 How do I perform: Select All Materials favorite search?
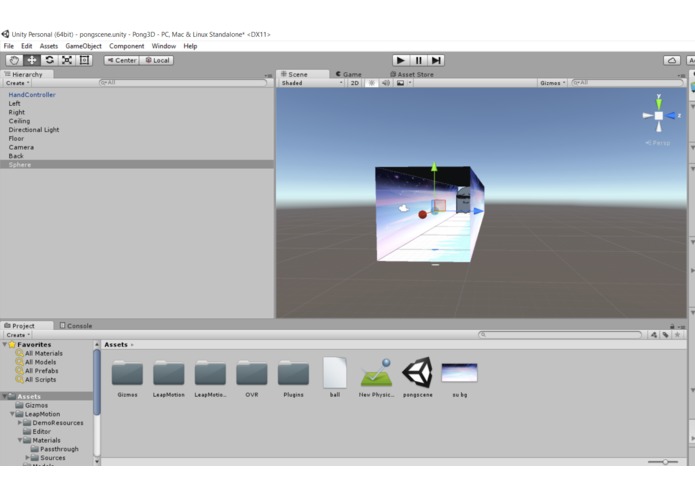pos(39,354)
